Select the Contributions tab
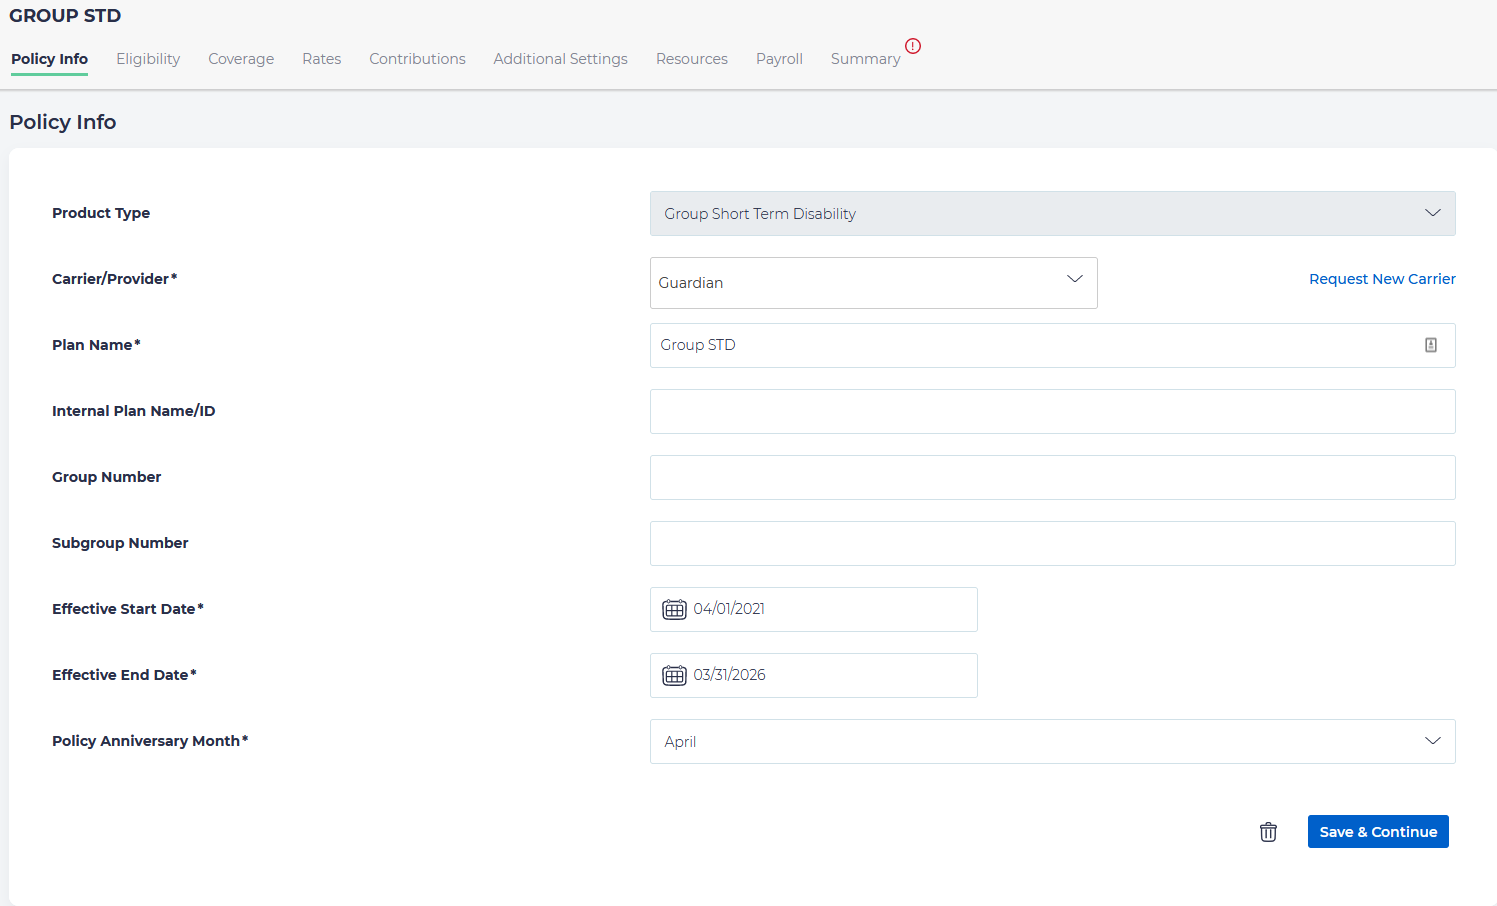1497x906 pixels. 417,59
